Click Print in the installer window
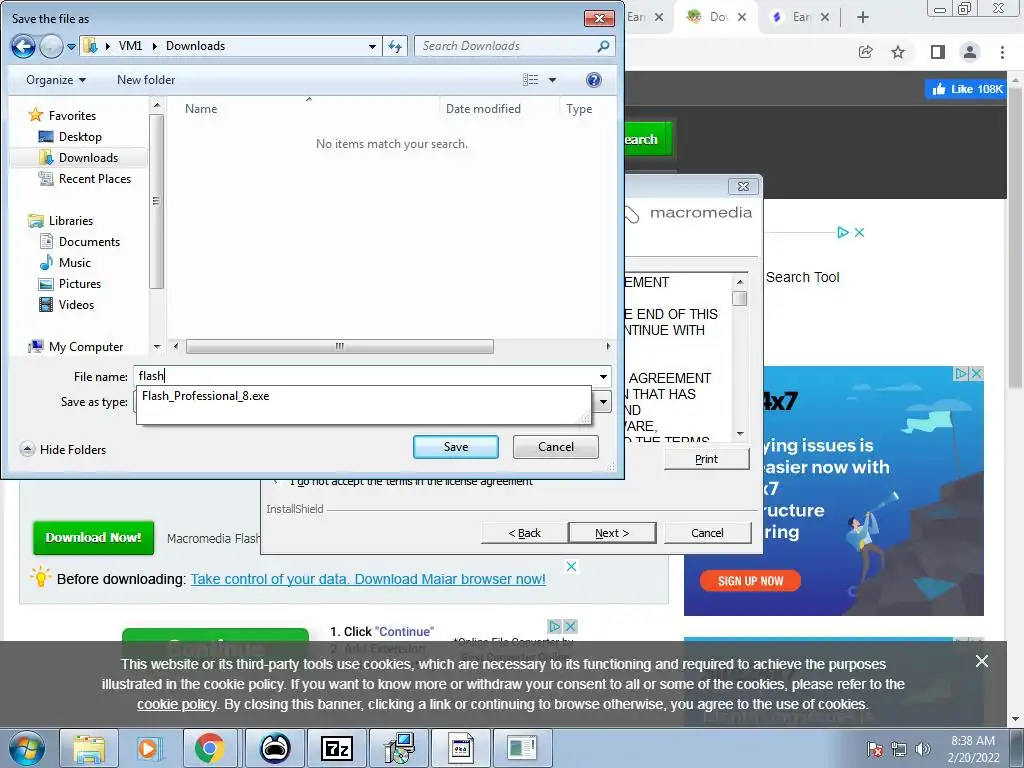This screenshot has height=768, width=1024. tap(706, 459)
